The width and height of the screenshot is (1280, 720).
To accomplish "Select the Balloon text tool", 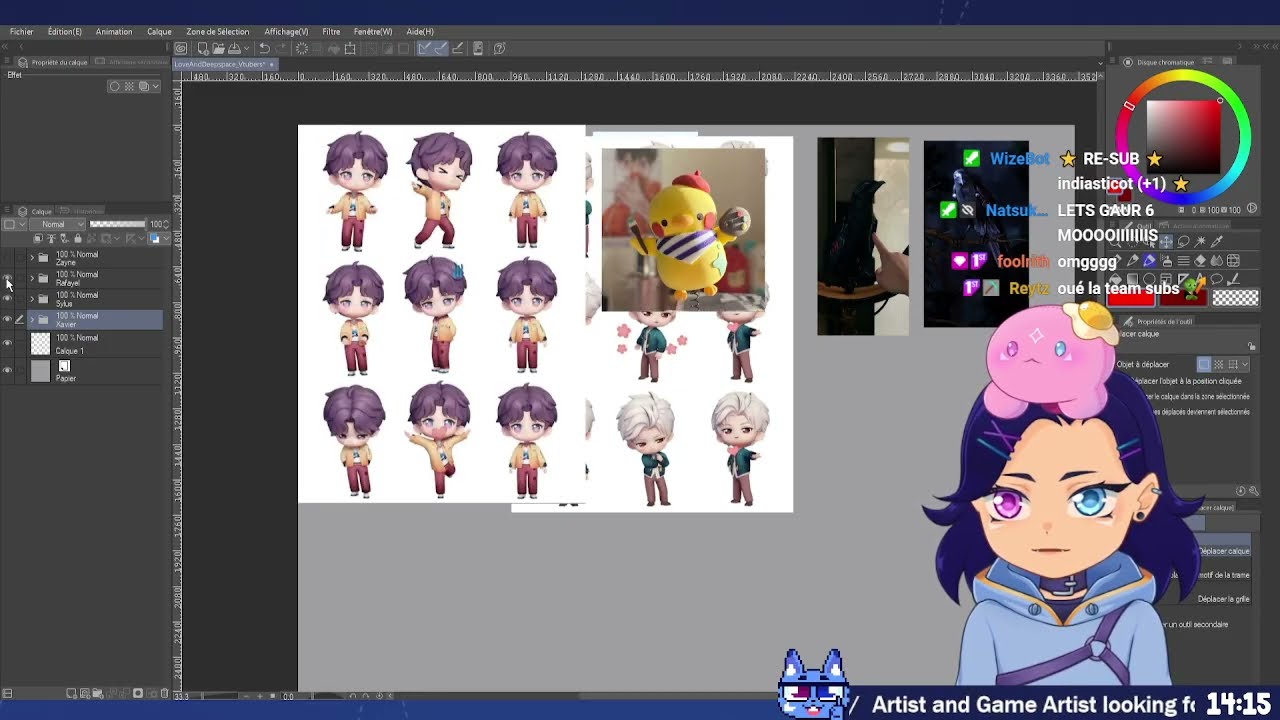I will [1216, 279].
